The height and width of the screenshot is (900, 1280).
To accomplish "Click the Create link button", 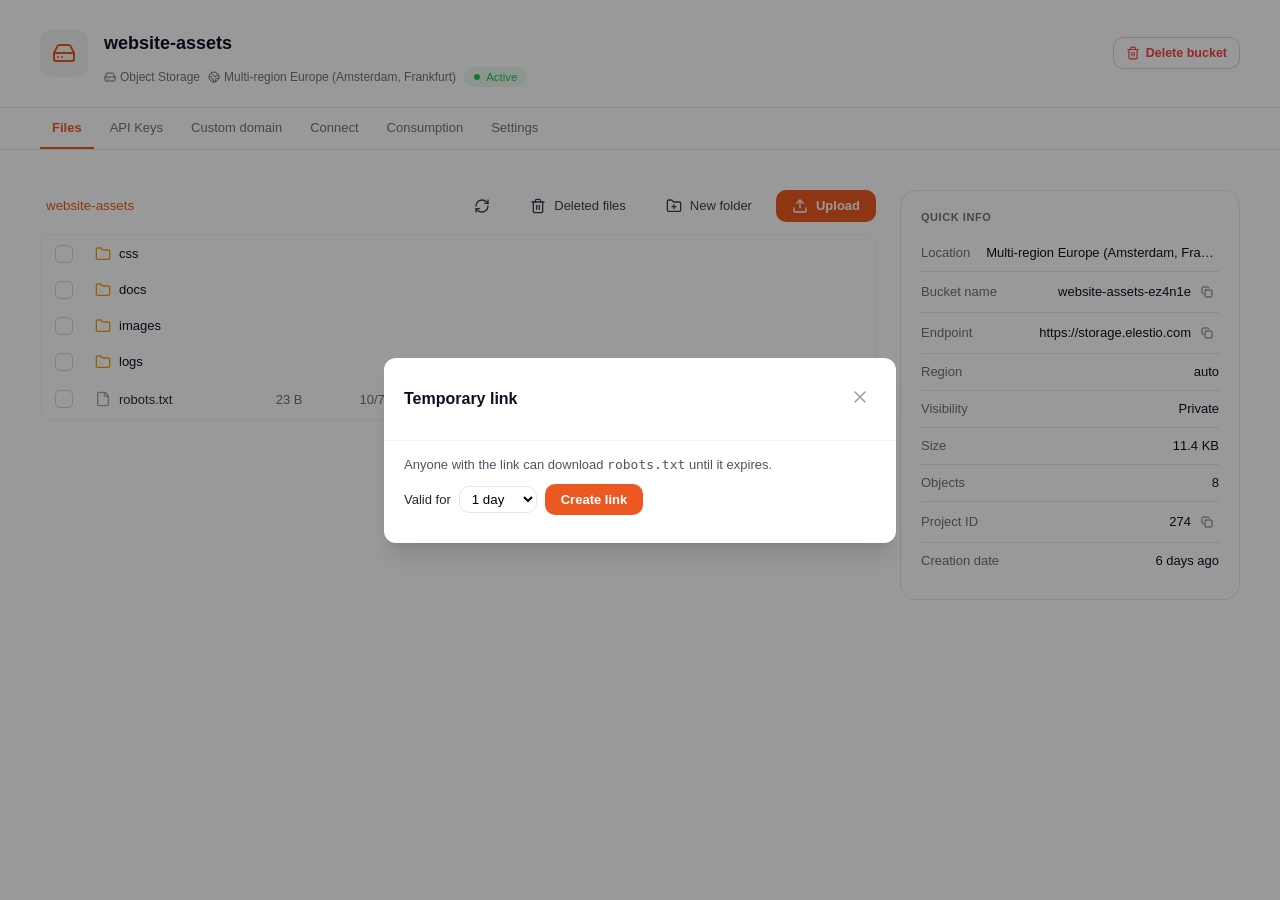I will [x=594, y=499].
